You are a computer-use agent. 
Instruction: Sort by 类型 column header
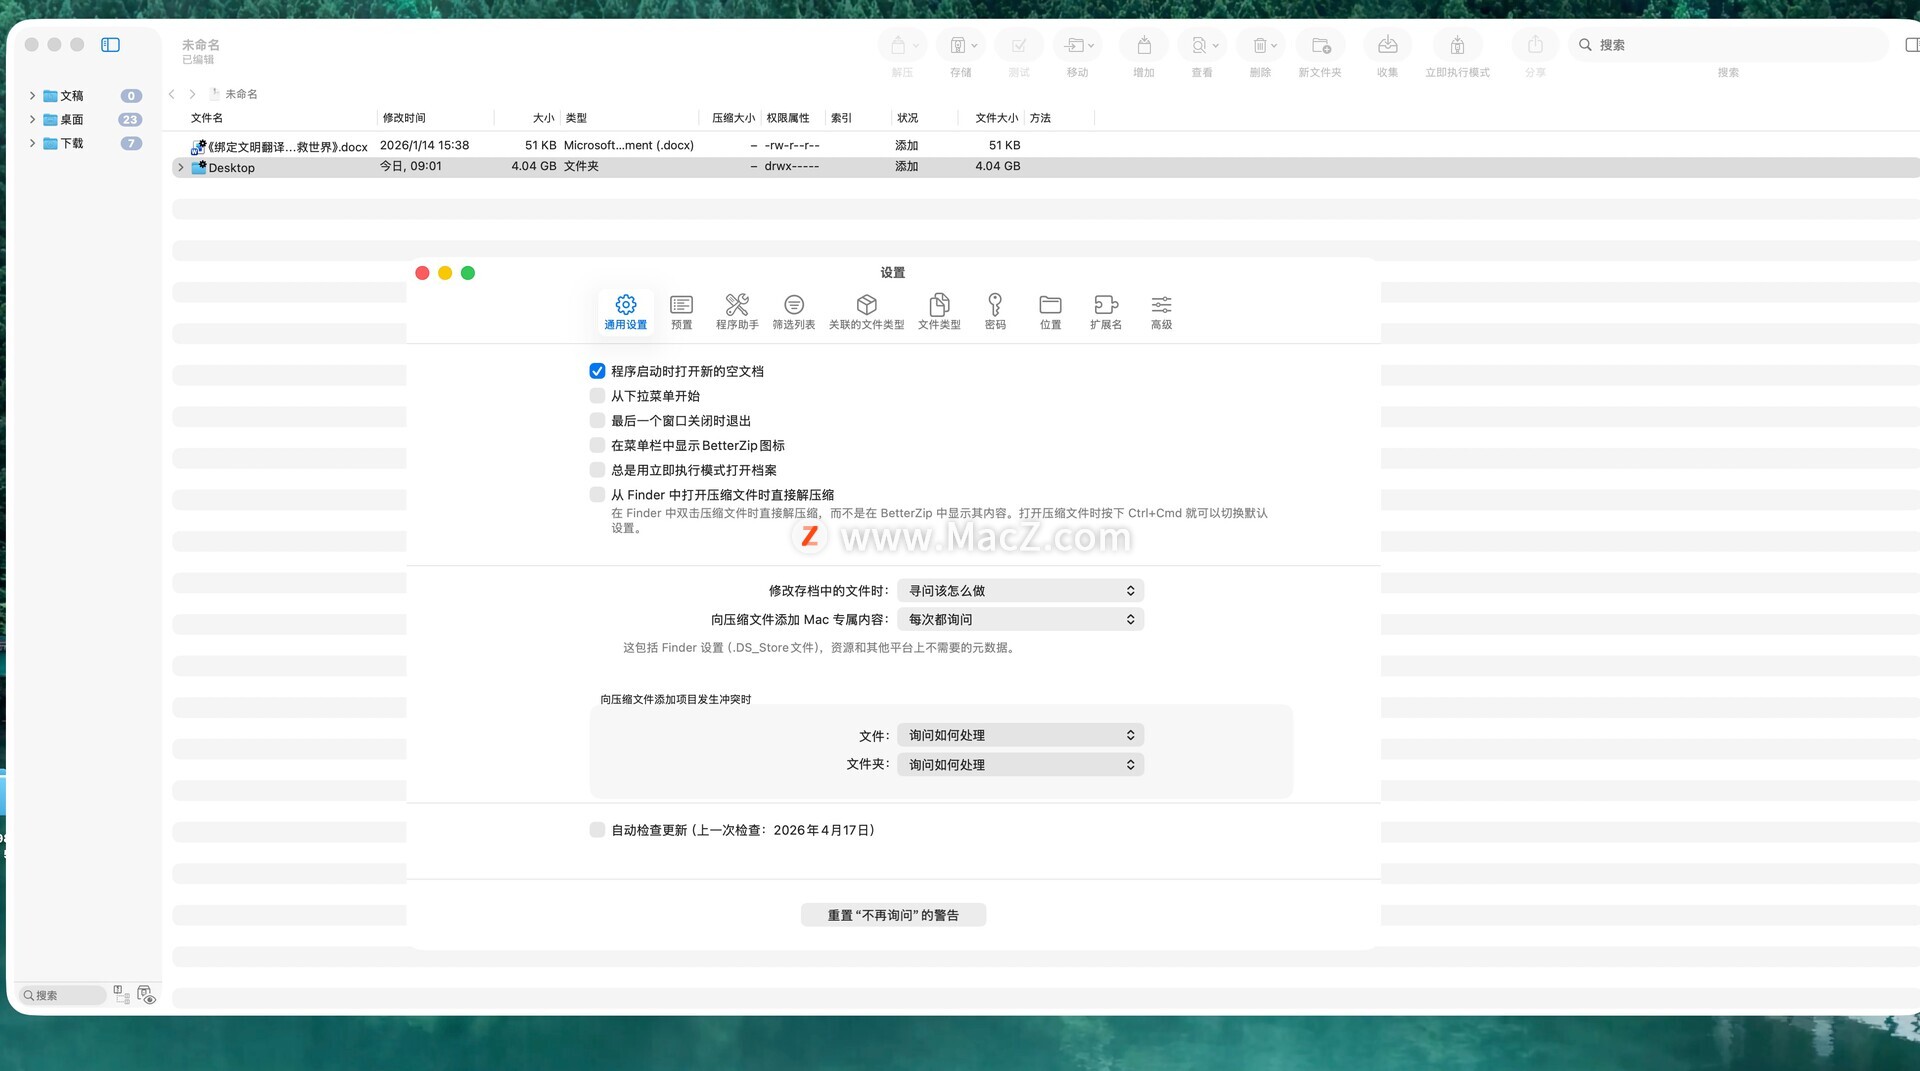point(576,118)
